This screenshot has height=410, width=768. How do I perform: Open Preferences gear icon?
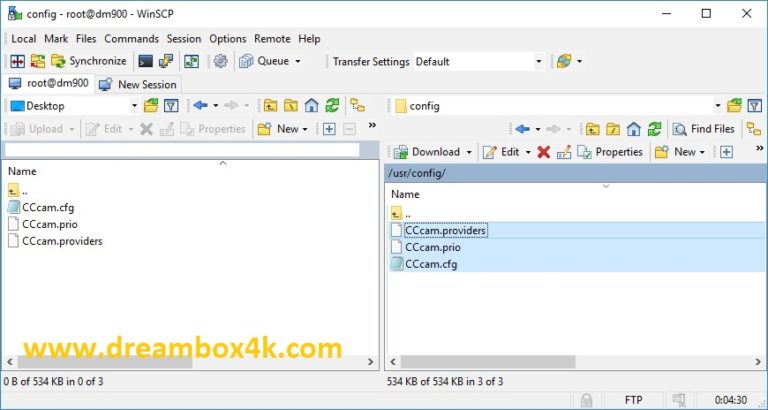tap(220, 61)
